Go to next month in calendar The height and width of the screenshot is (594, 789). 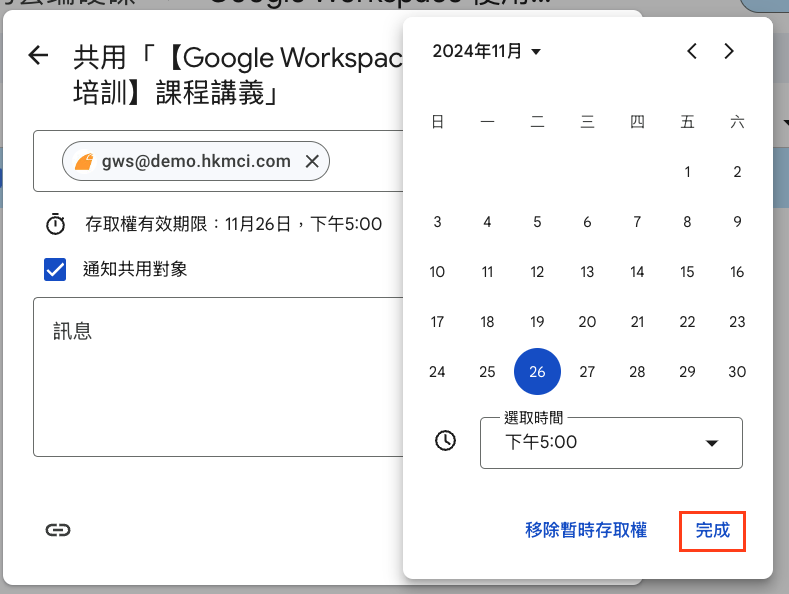pos(729,51)
